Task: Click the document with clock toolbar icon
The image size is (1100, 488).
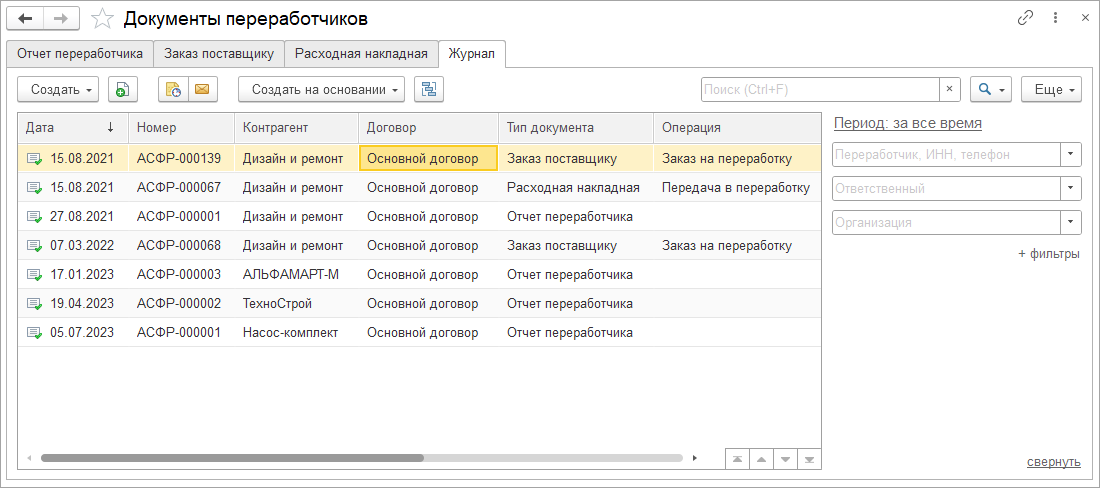Action: (x=173, y=89)
